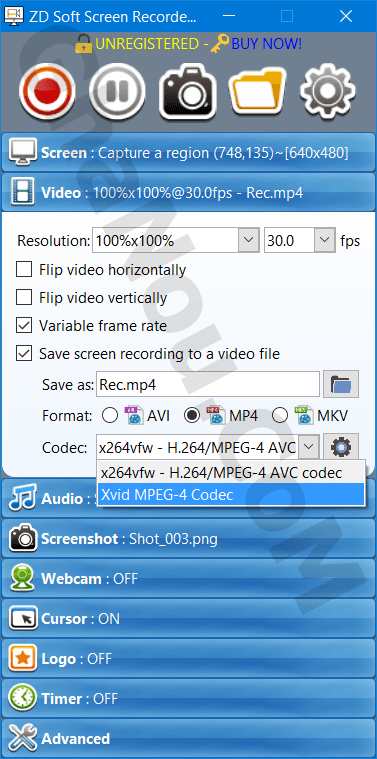Take a screenshot with the camera icon

(187, 91)
